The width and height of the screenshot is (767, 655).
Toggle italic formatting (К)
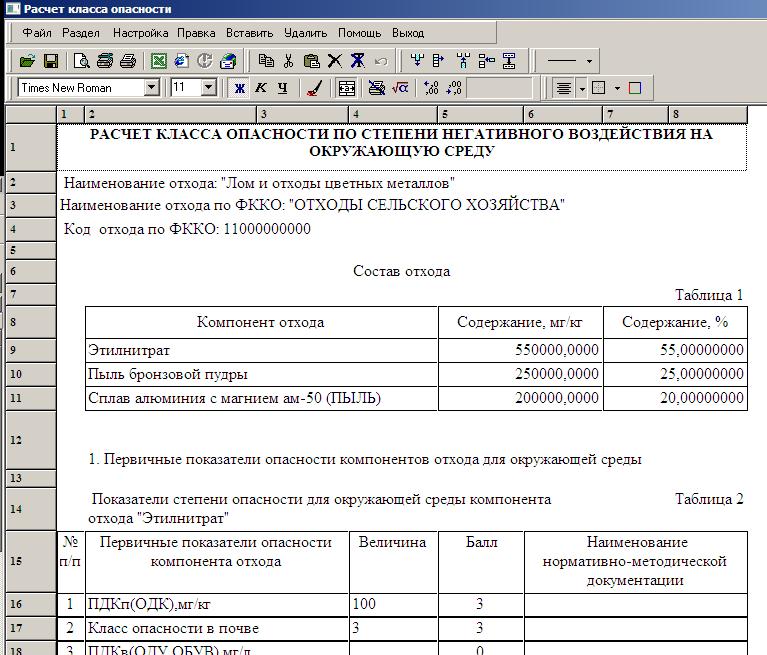(261, 88)
